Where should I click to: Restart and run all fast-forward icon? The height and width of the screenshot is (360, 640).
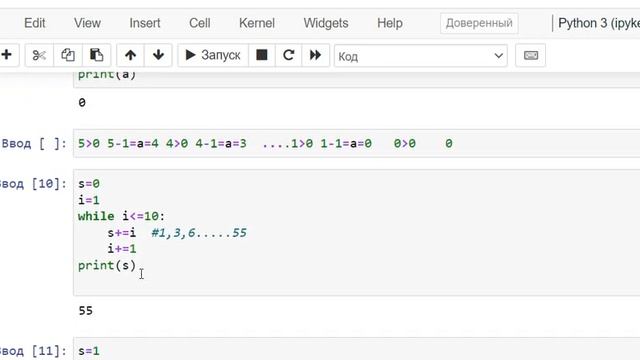(315, 55)
